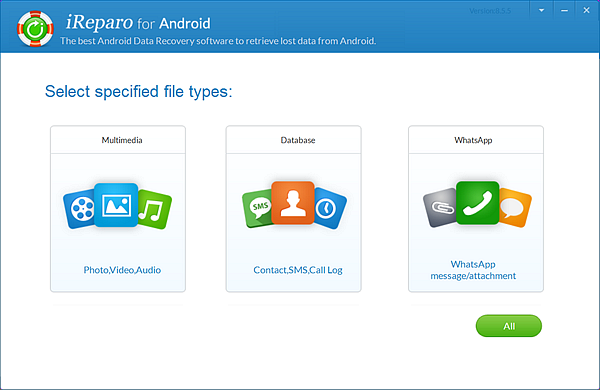The width and height of the screenshot is (600, 390).
Task: Click the video film reel icon
Action: 79,209
